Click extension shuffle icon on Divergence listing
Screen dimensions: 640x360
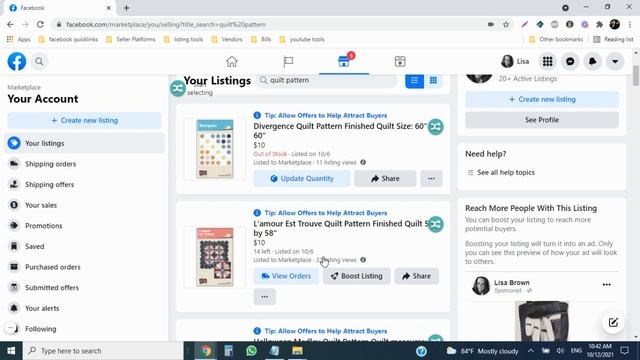point(436,127)
